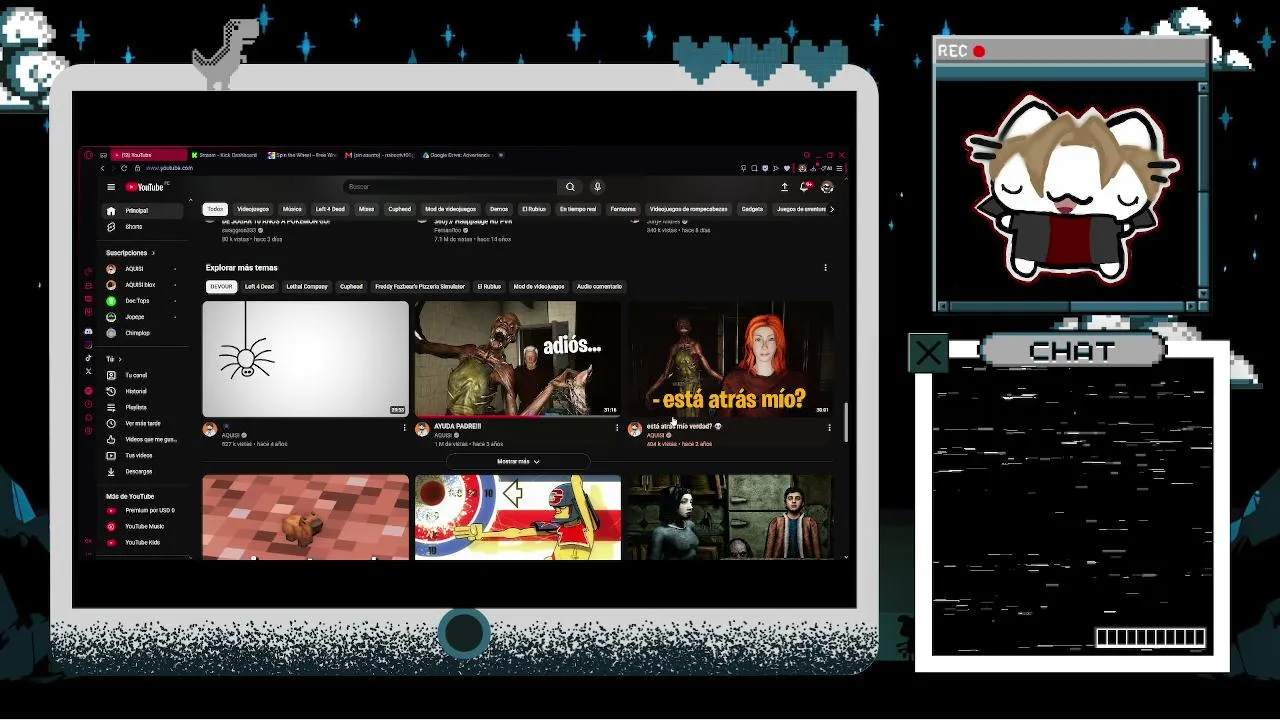Click the search magnifier button
The width and height of the screenshot is (1280, 720).
[570, 187]
